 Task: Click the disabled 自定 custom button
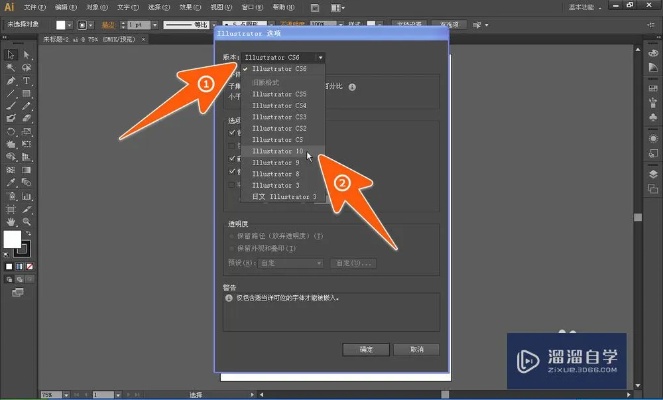click(x=353, y=263)
